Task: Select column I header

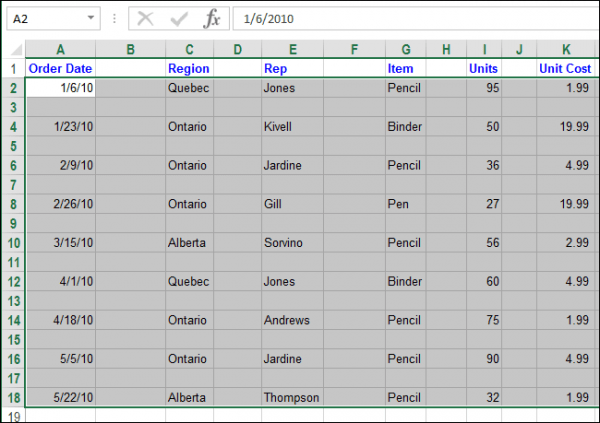Action: (x=484, y=49)
